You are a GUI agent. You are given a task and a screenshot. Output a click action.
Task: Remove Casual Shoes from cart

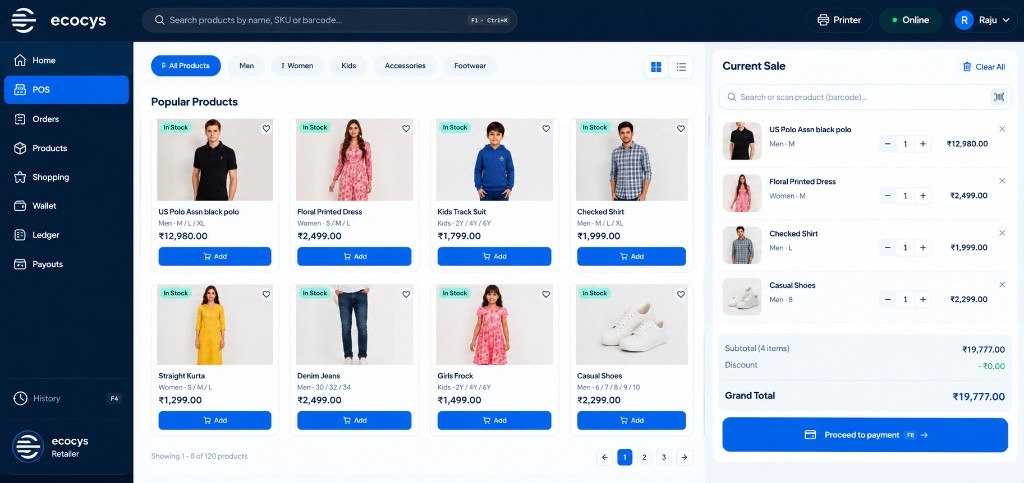[1002, 285]
